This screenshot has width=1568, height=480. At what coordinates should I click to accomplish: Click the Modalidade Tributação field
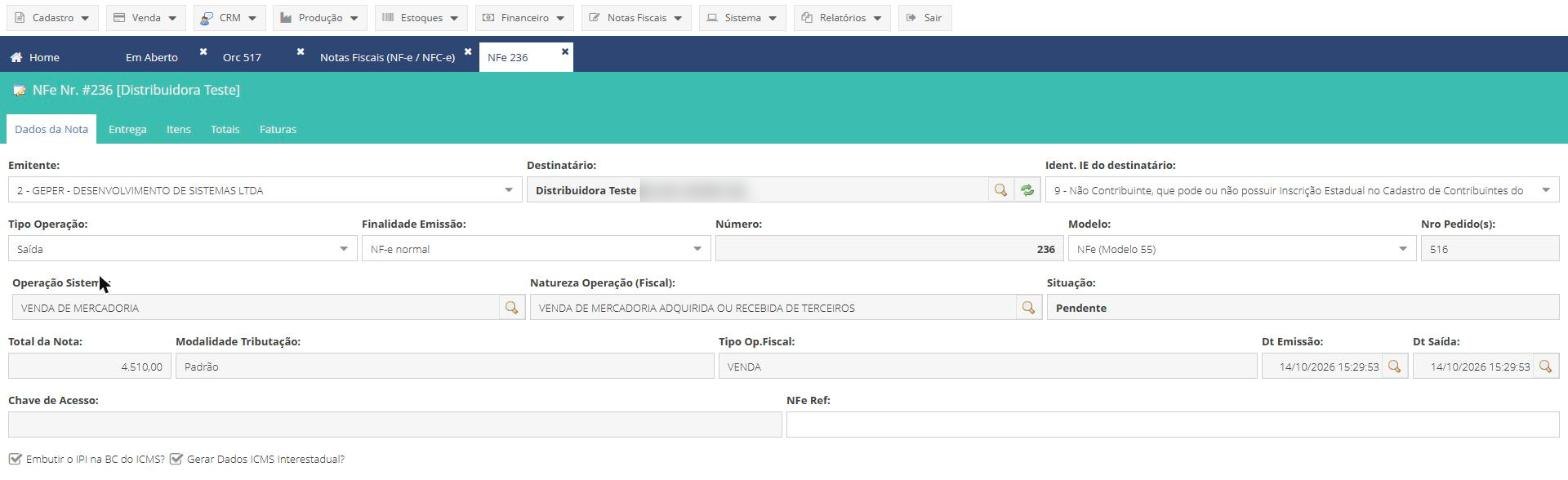pos(445,367)
